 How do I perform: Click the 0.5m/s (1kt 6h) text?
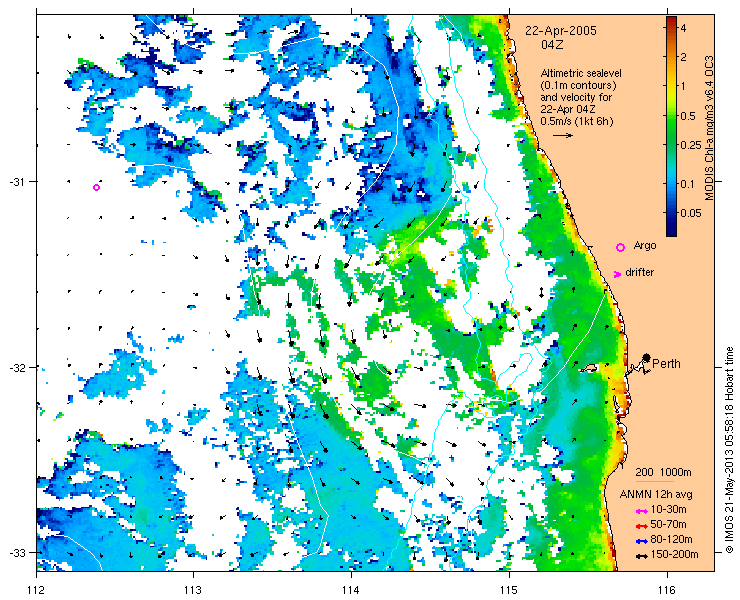(x=577, y=122)
